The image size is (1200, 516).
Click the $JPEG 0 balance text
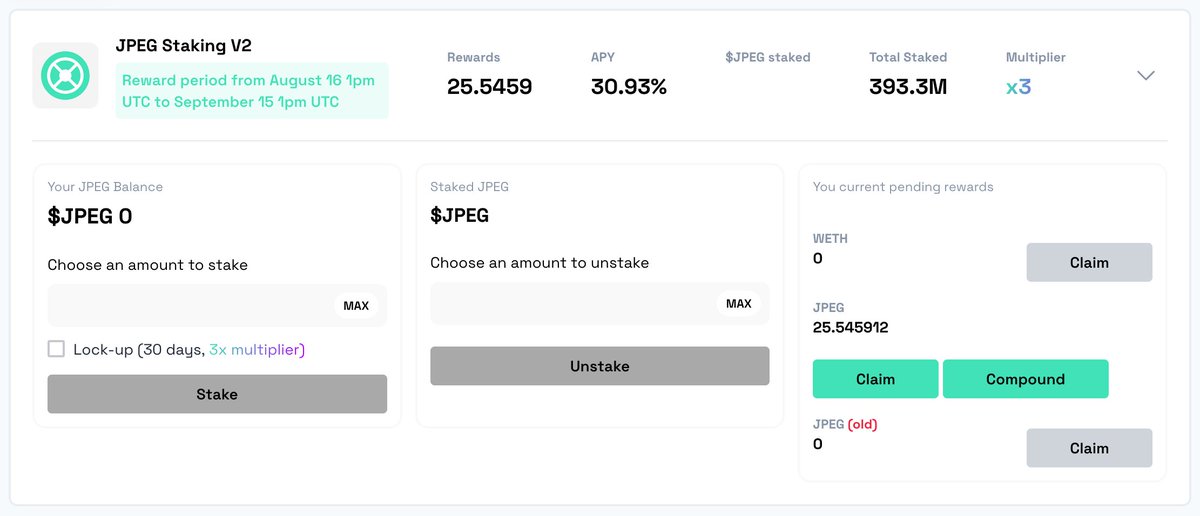90,216
